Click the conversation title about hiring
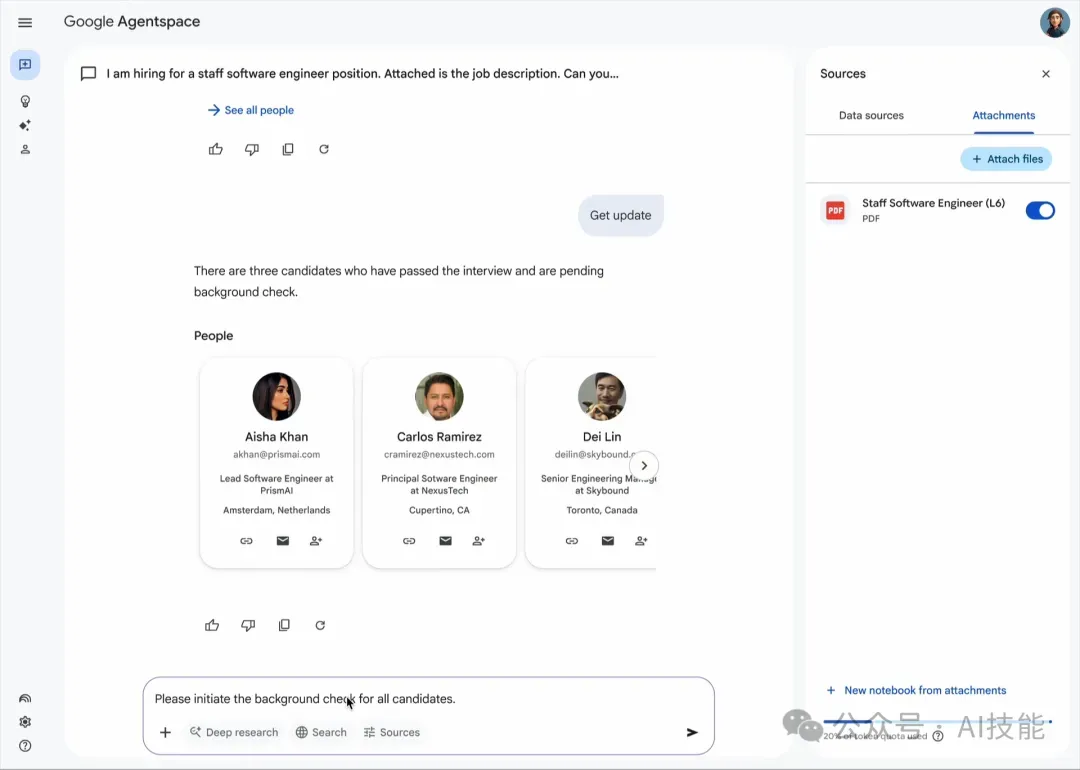Image resolution: width=1080 pixels, height=770 pixels. [362, 74]
